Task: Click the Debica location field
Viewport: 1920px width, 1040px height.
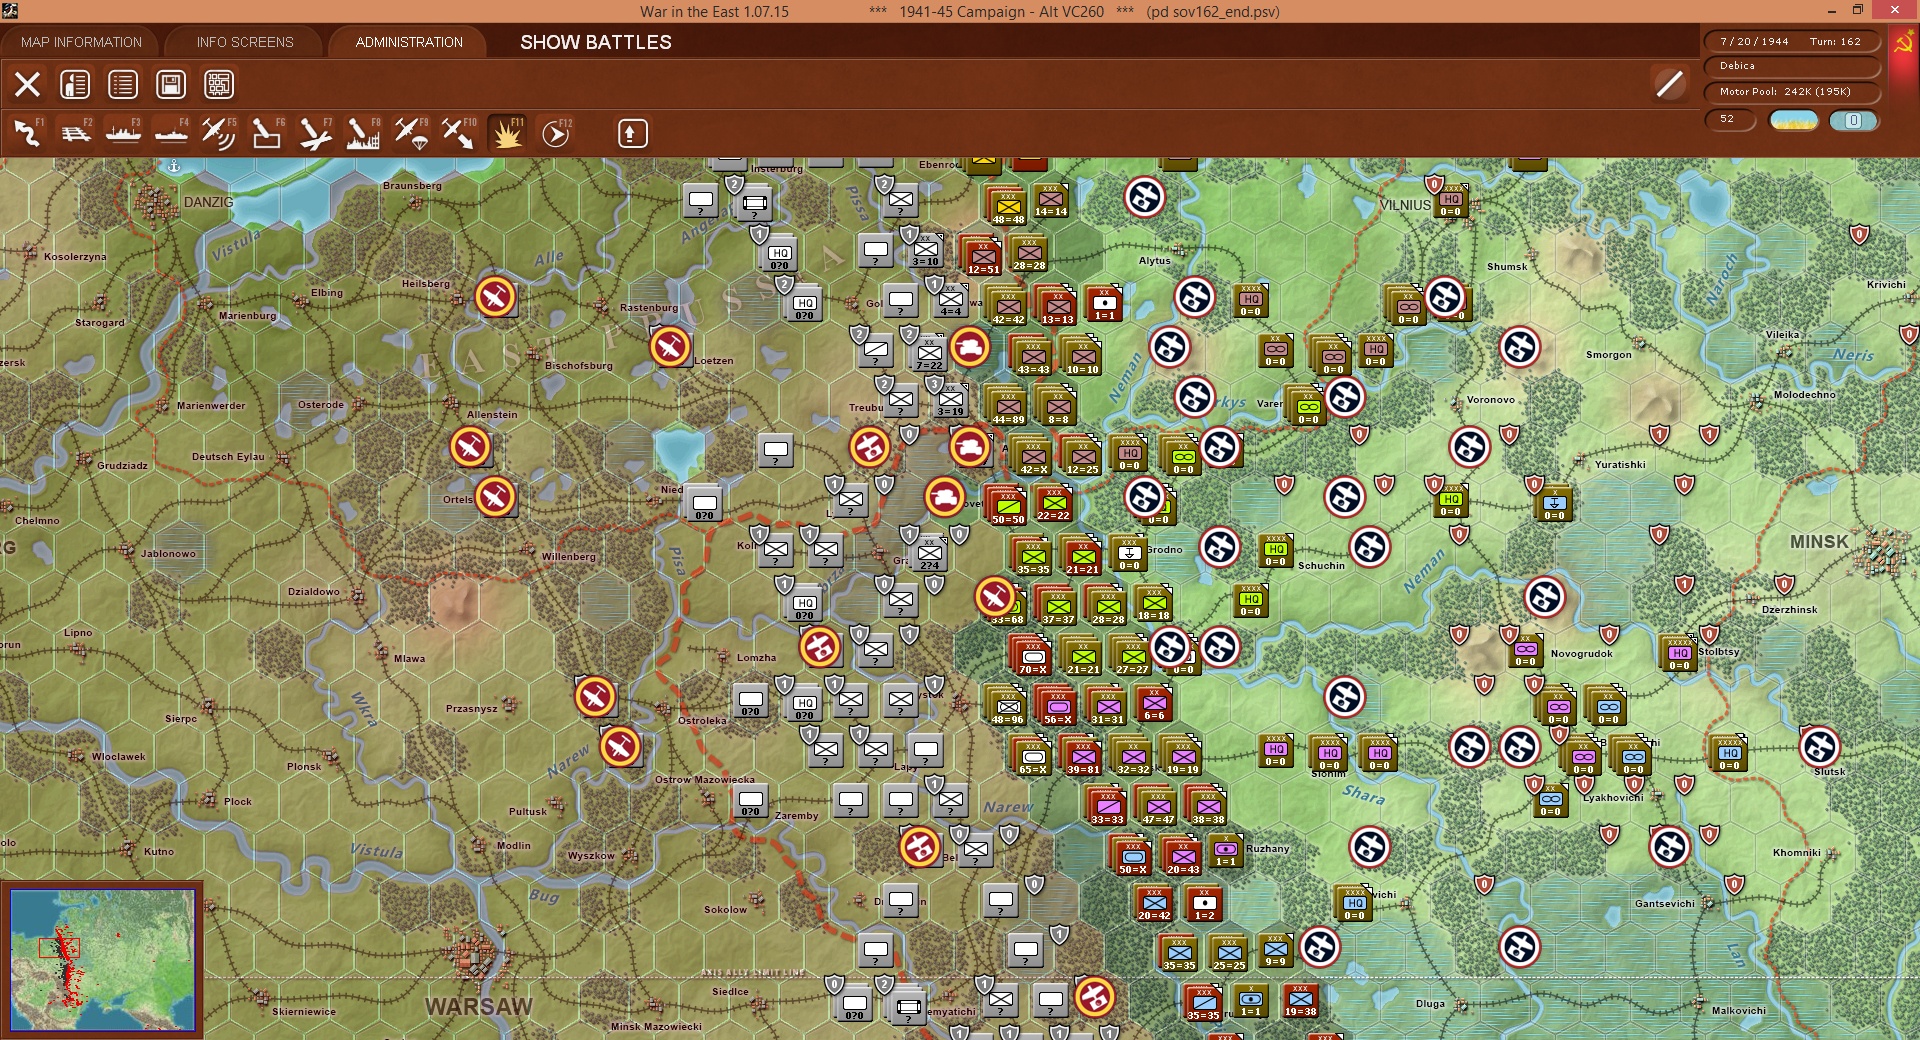Action: click(1791, 66)
